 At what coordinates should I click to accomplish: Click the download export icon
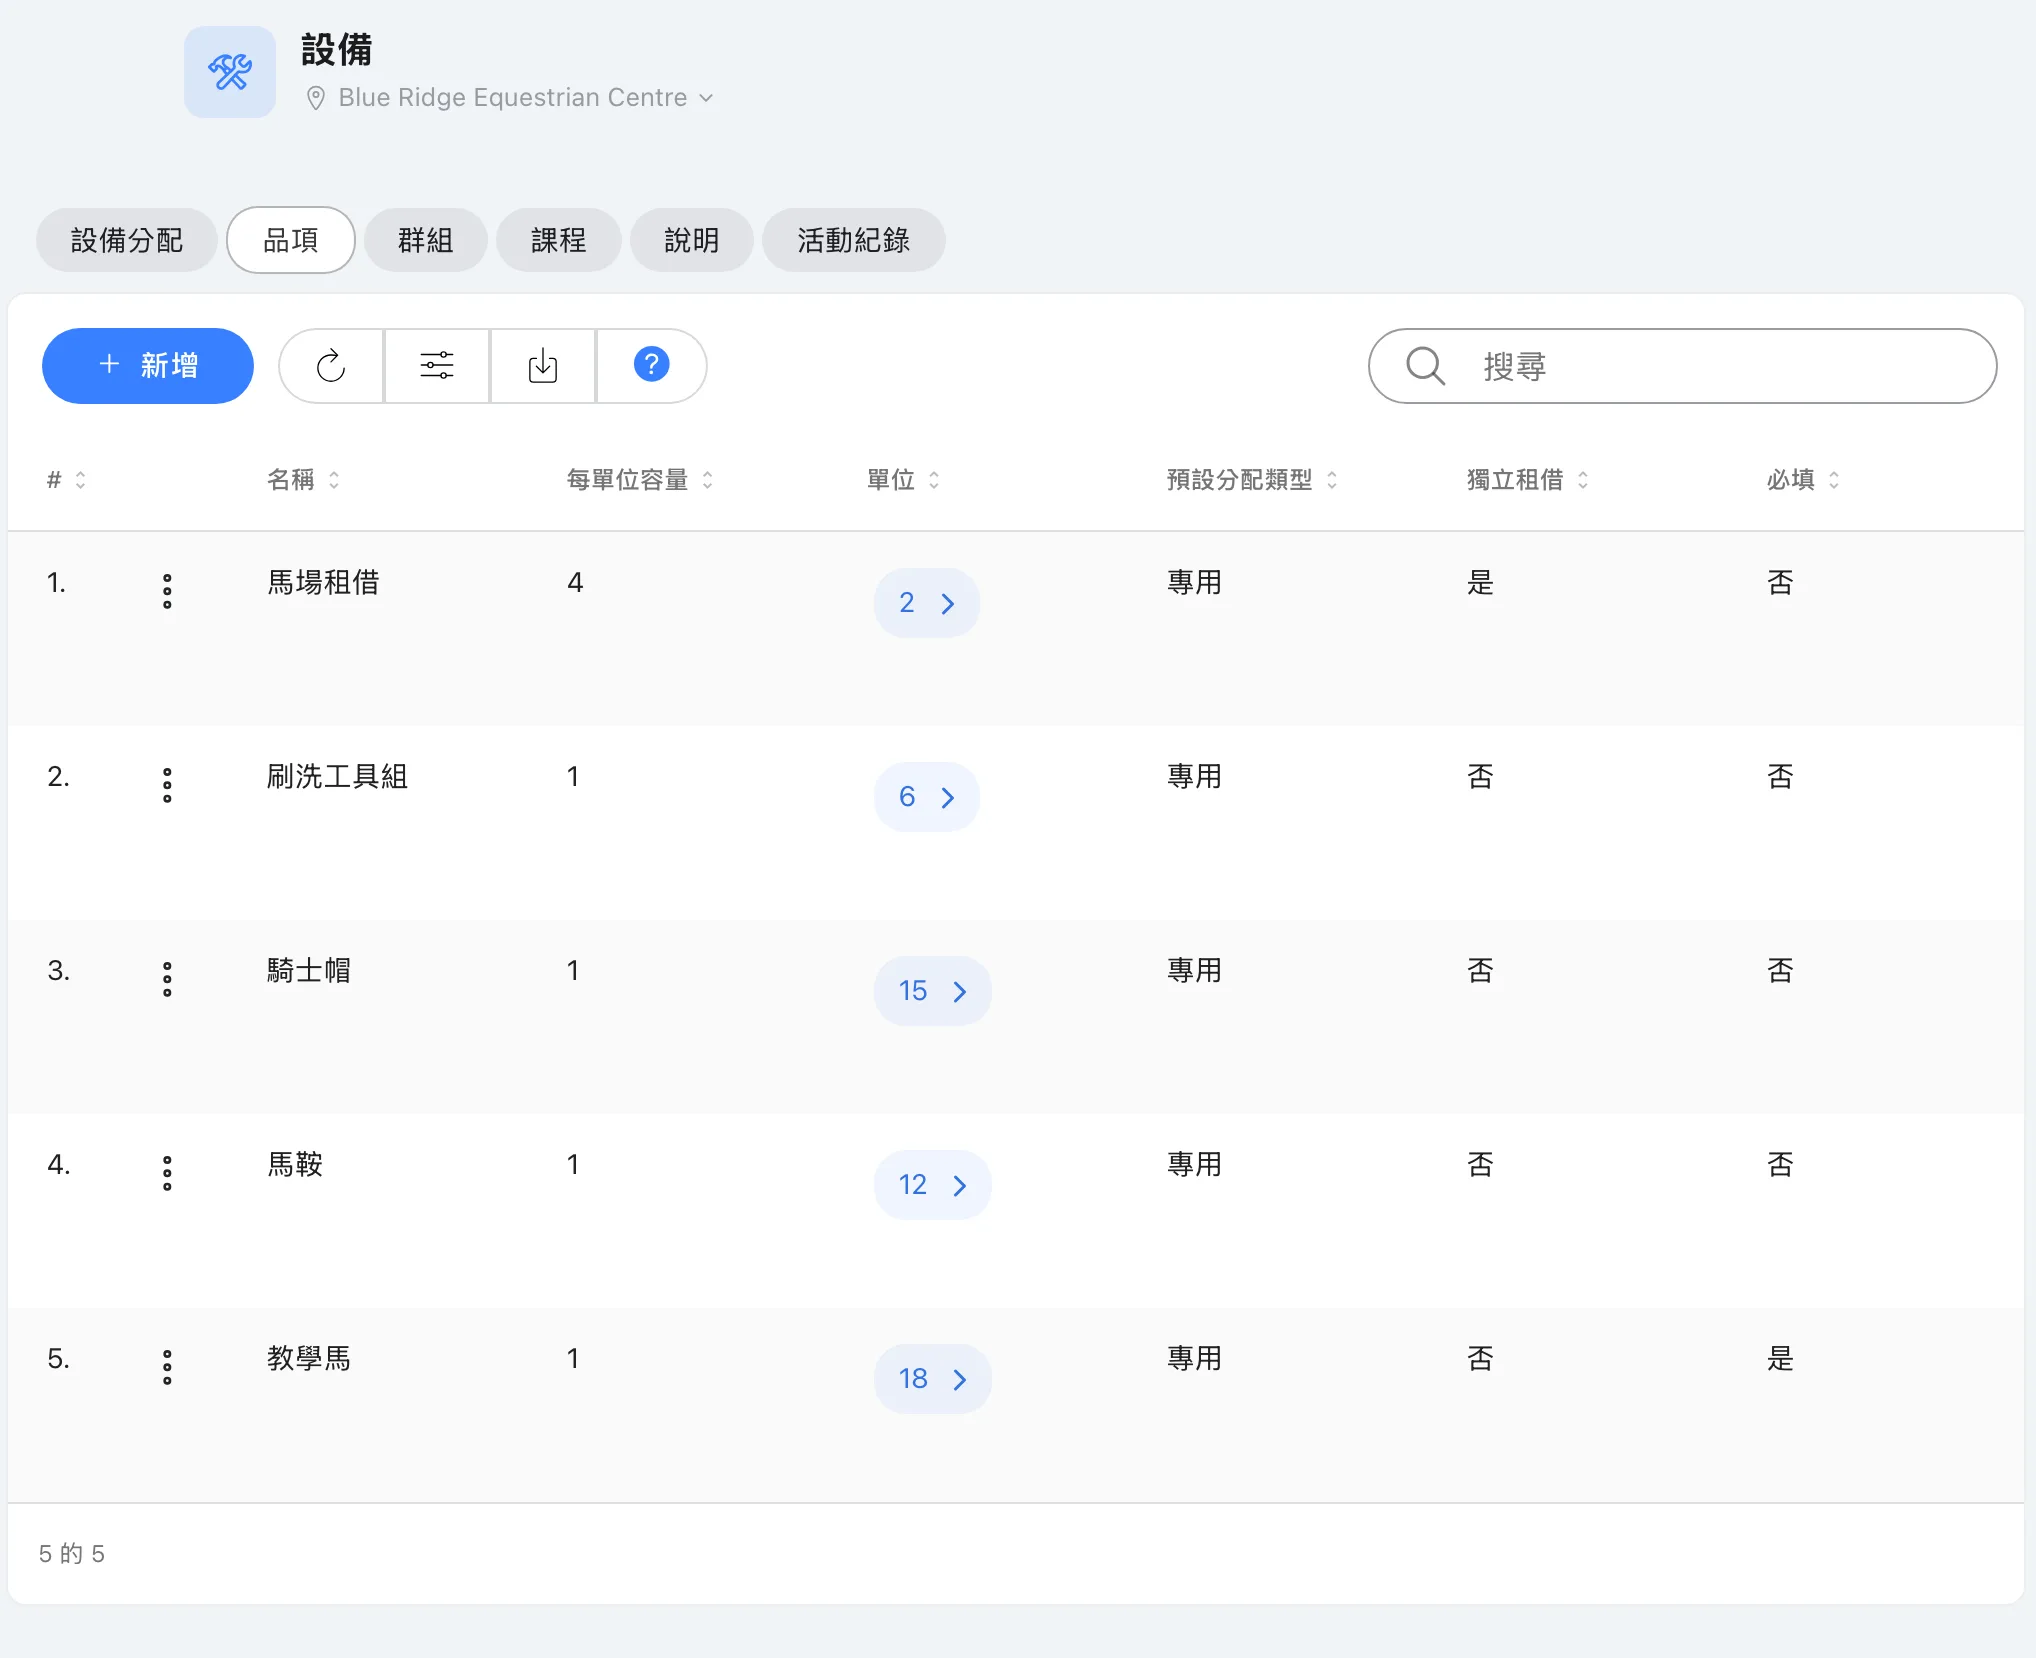tap(543, 366)
